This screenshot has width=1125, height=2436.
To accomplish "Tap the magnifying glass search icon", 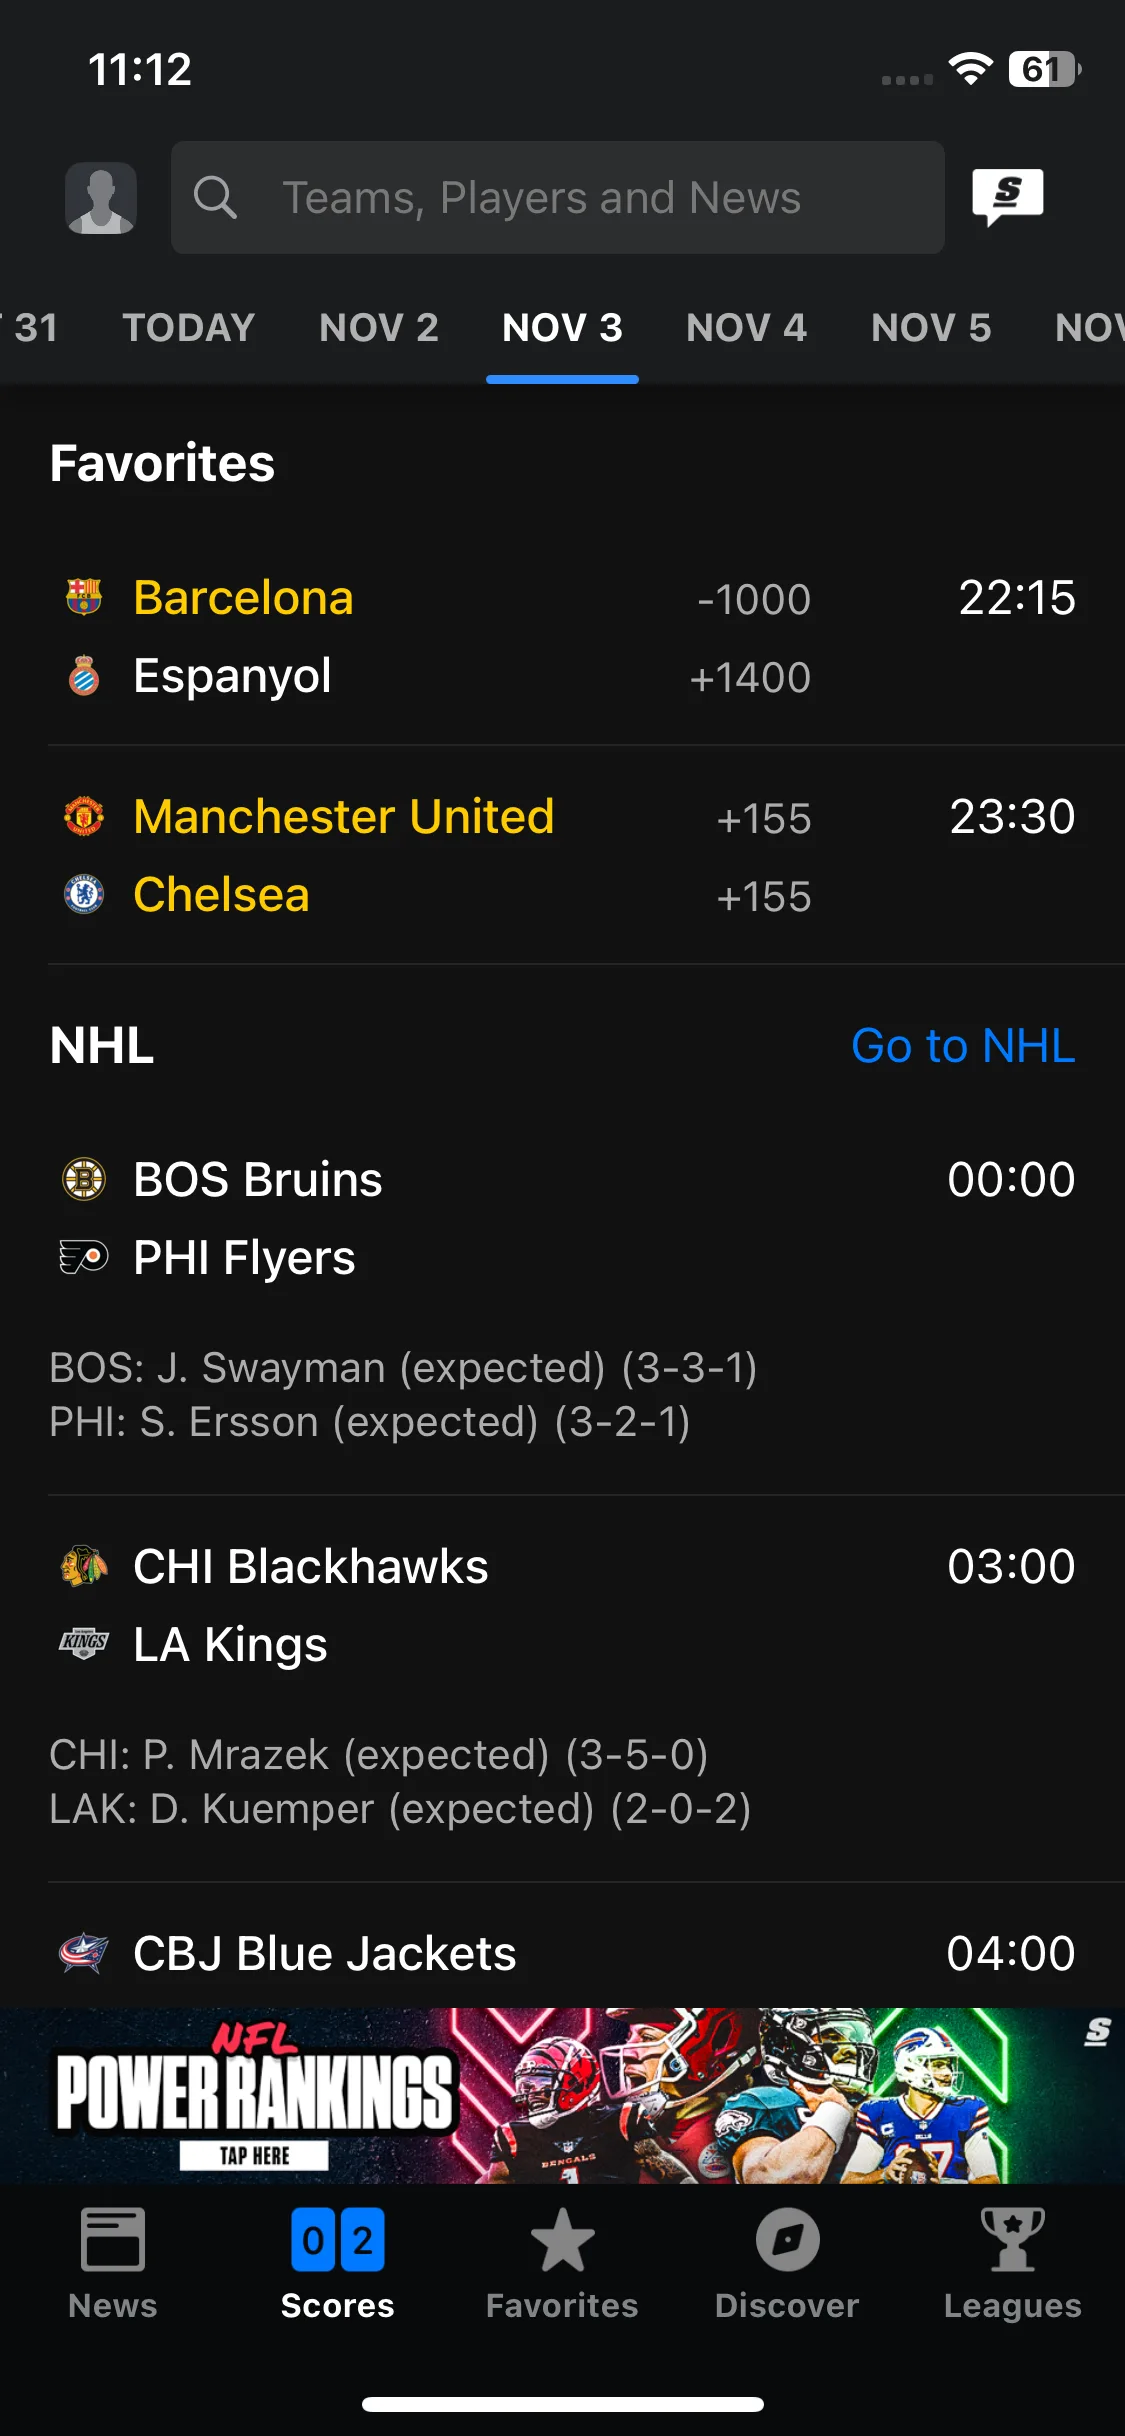I will (x=215, y=197).
